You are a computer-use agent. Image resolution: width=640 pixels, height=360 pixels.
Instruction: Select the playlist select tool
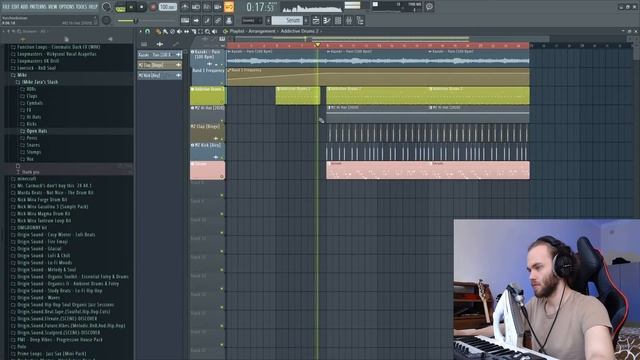(200, 31)
